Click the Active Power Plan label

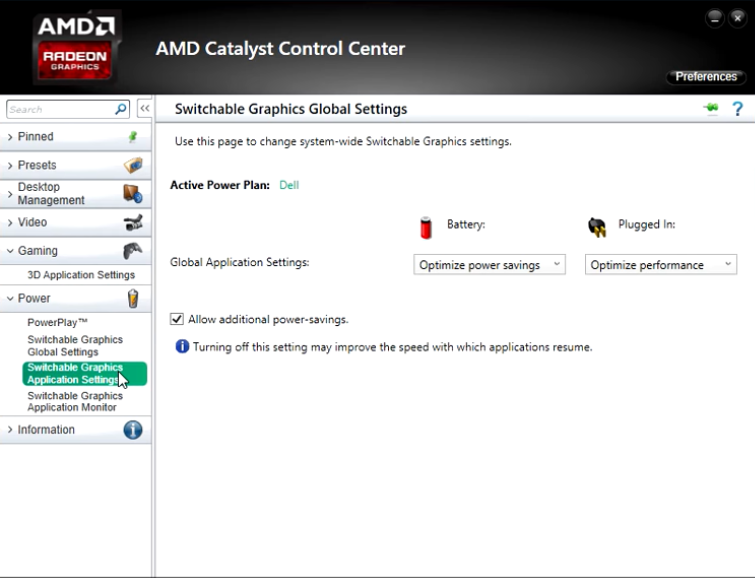(220, 185)
